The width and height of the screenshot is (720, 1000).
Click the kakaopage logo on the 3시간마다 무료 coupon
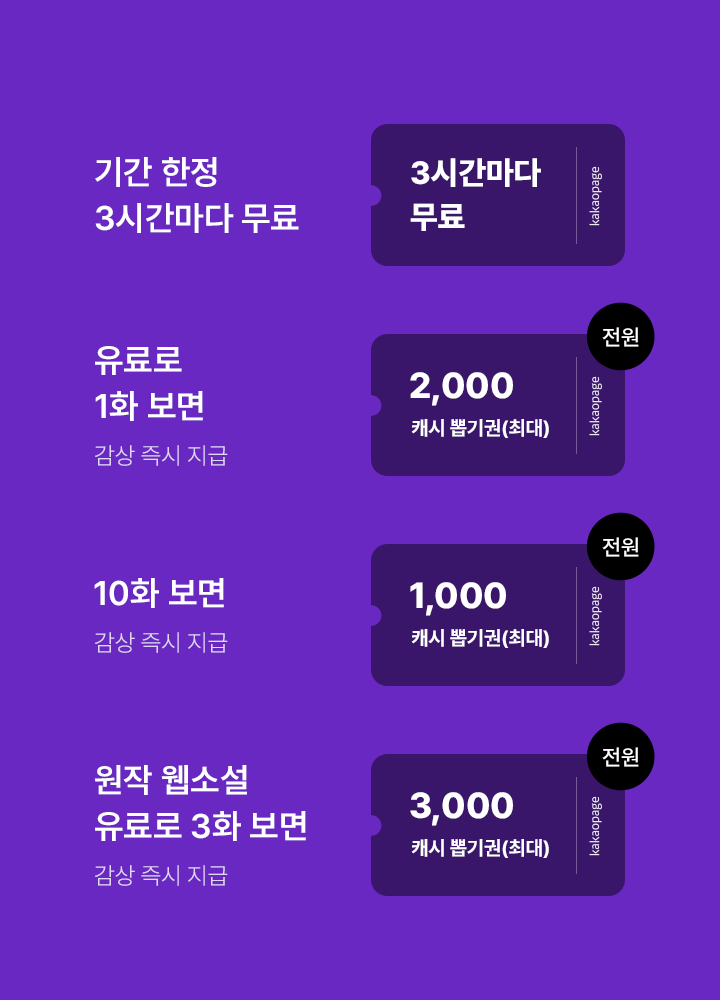click(595, 196)
